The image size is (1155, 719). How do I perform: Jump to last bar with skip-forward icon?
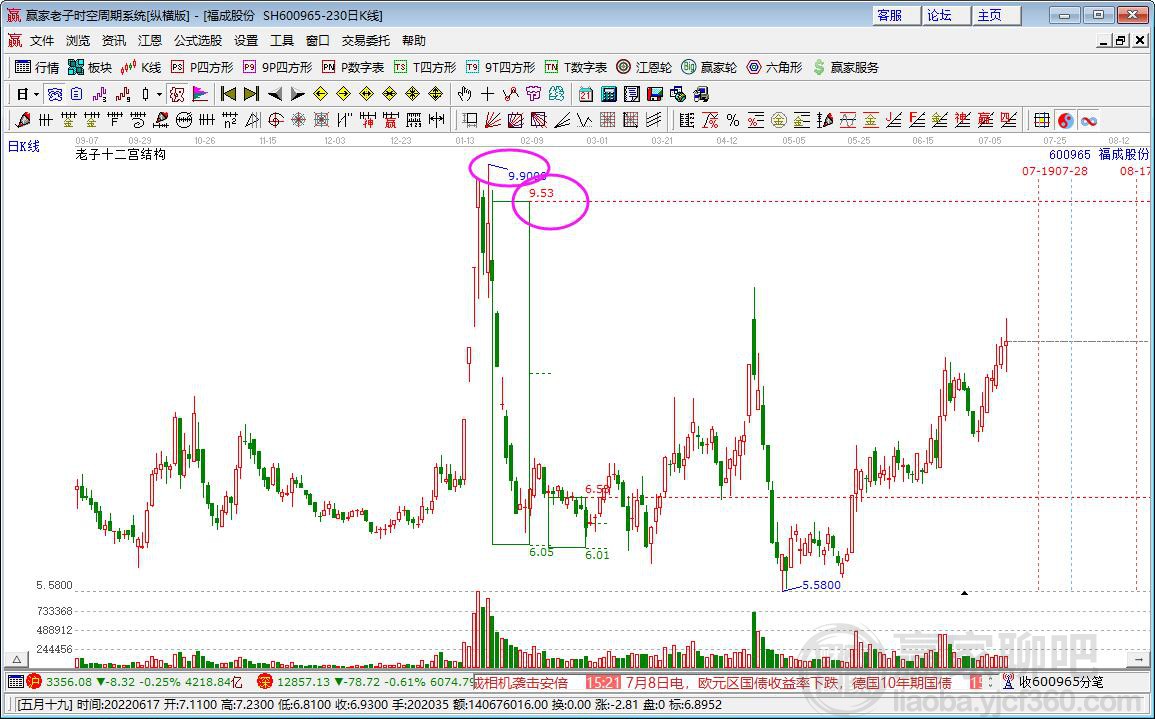coord(251,94)
